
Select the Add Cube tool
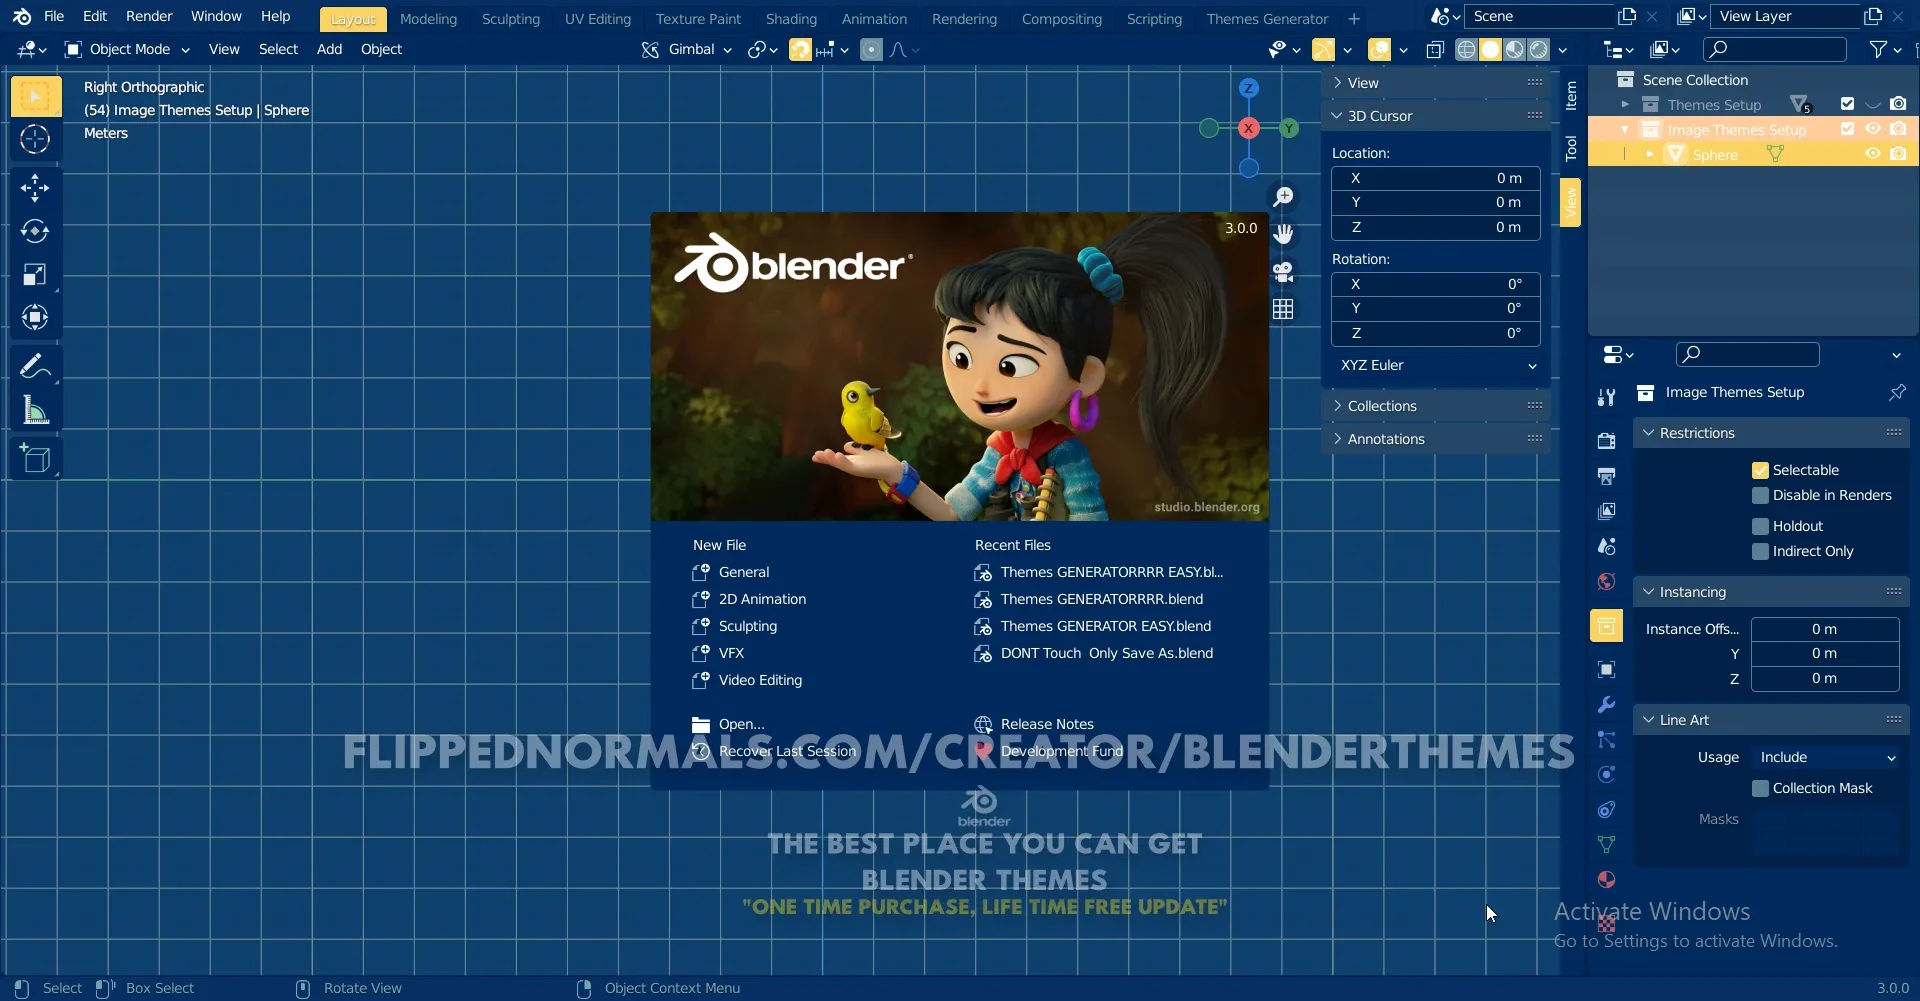(35, 459)
